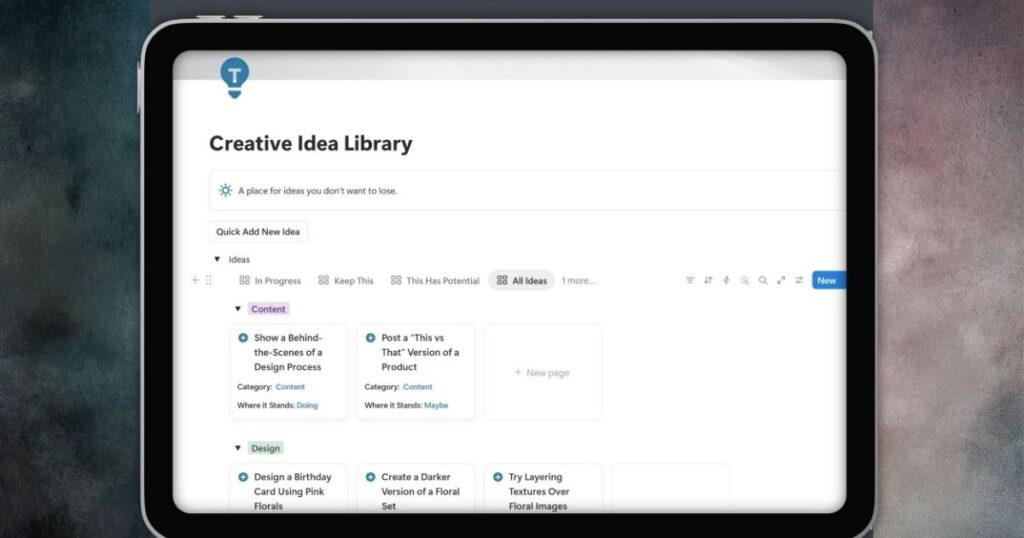This screenshot has height=538, width=1024.
Task: Click the lightbulb page icon
Action: (x=235, y=77)
